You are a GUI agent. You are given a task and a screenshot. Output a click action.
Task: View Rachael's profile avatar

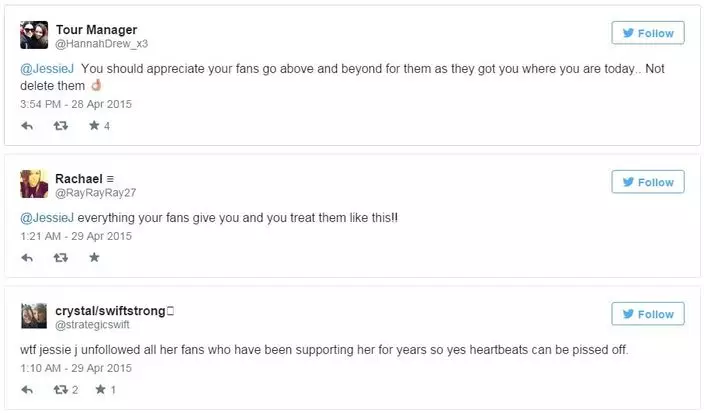(x=34, y=184)
